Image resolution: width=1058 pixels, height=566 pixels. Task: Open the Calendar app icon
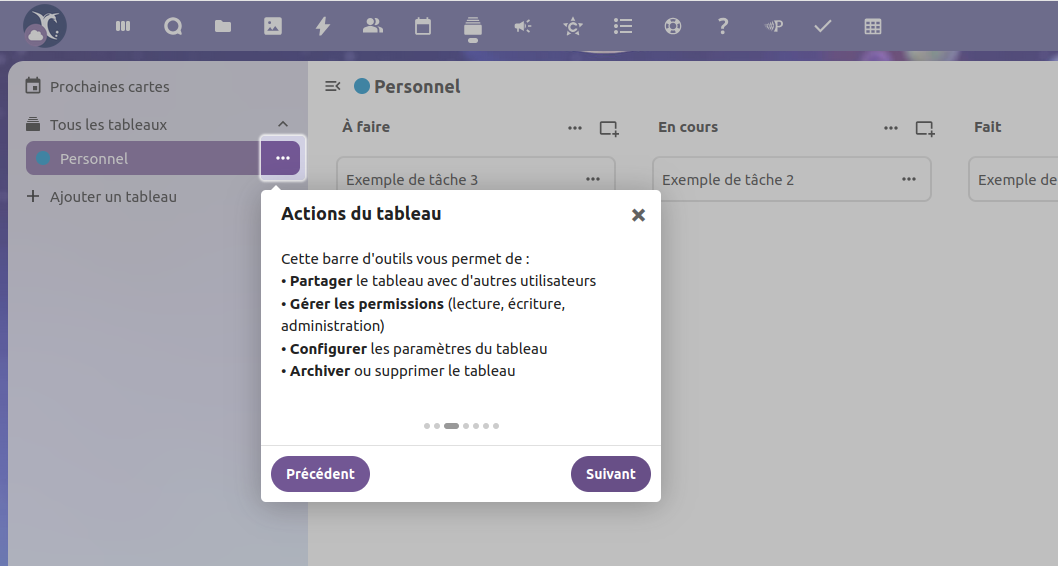[423, 27]
